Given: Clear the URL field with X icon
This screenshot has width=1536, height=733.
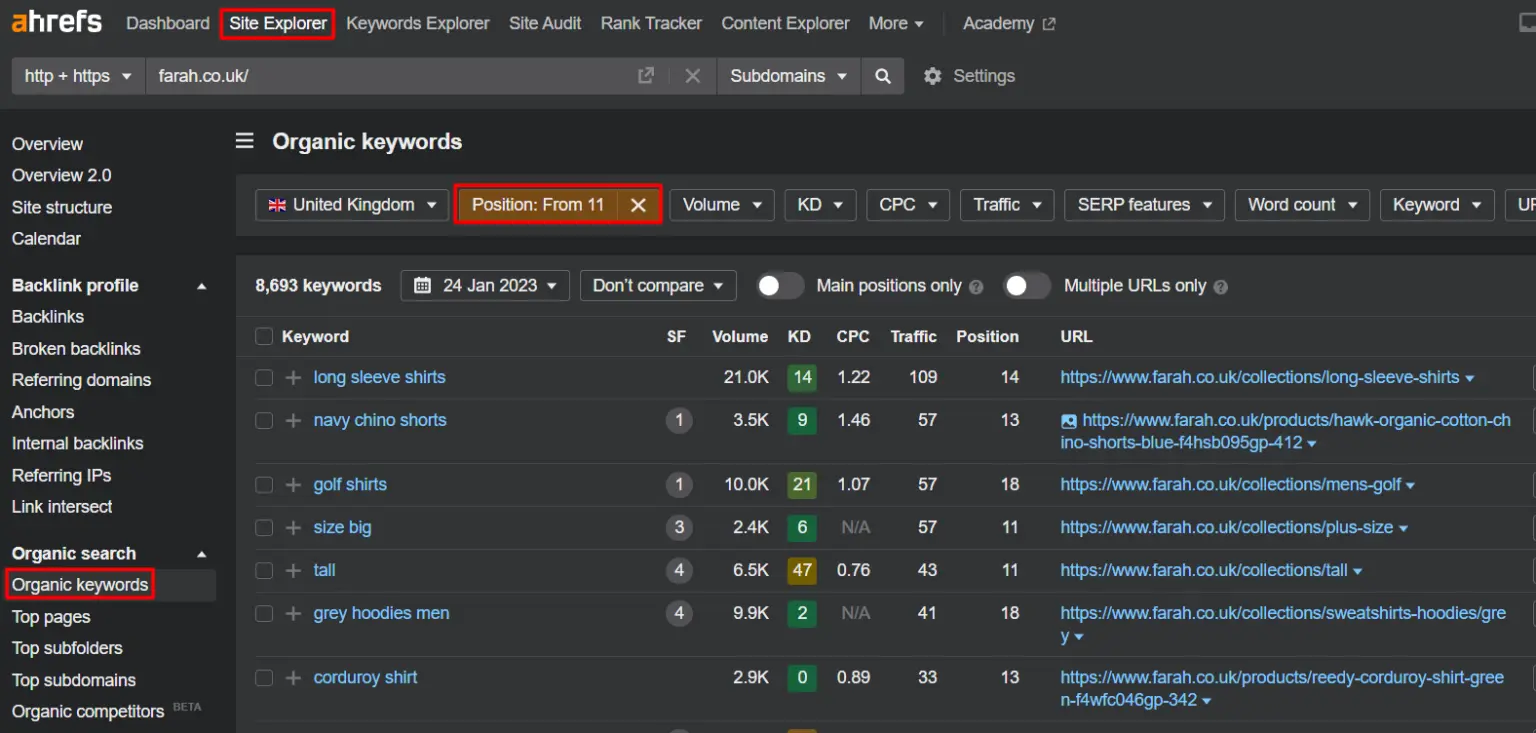Looking at the screenshot, I should click(692, 76).
